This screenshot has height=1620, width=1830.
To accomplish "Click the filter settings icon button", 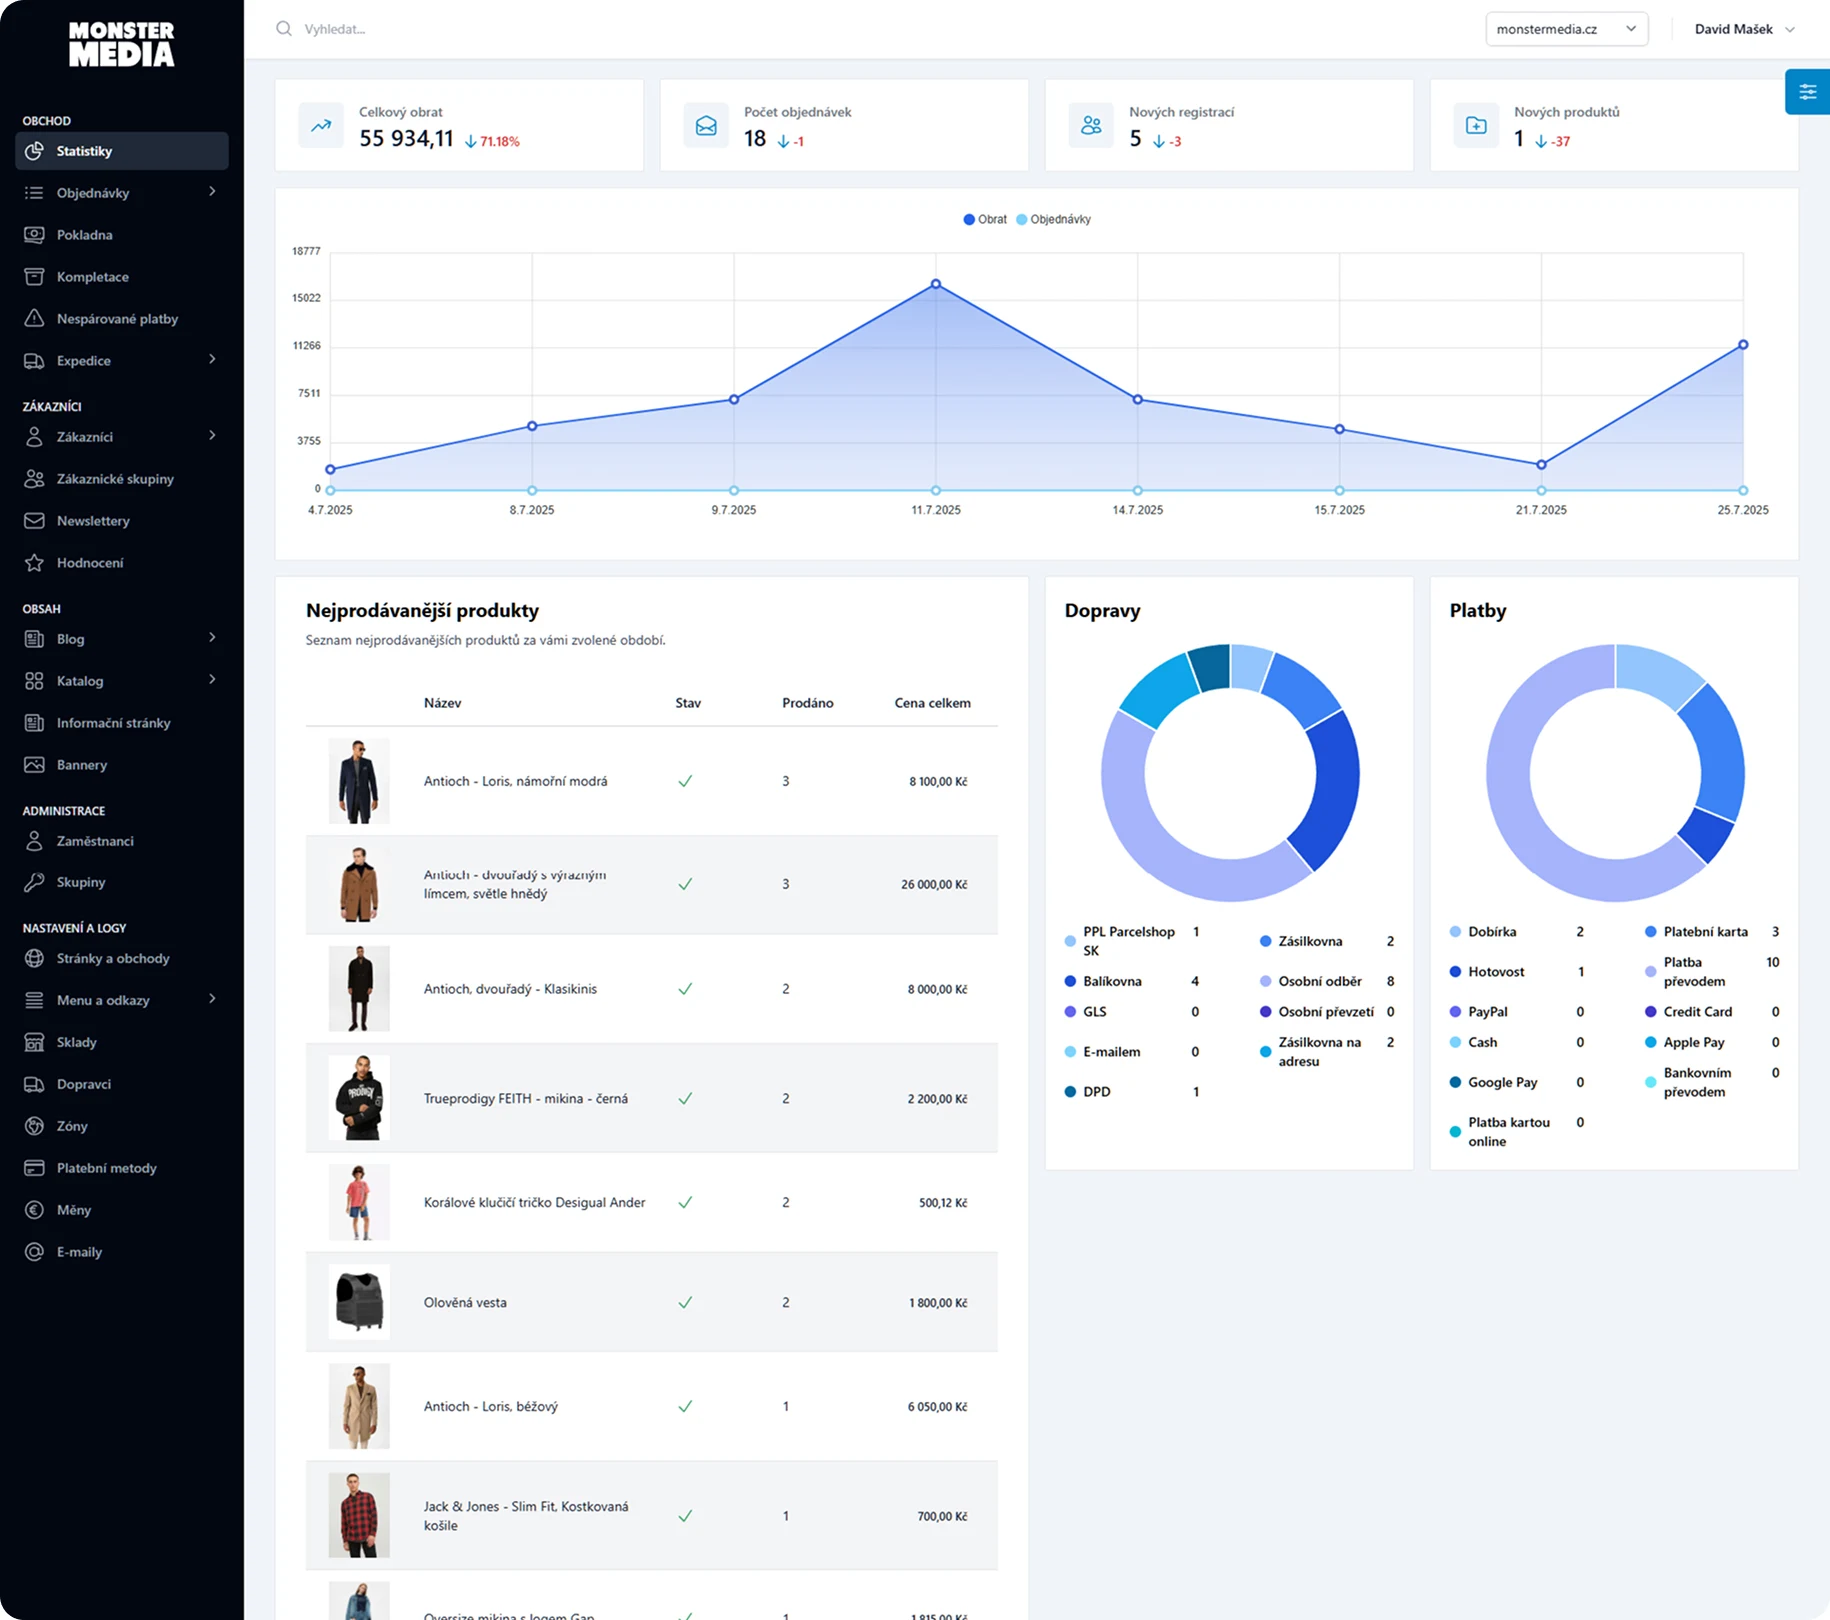I will pos(1807,92).
